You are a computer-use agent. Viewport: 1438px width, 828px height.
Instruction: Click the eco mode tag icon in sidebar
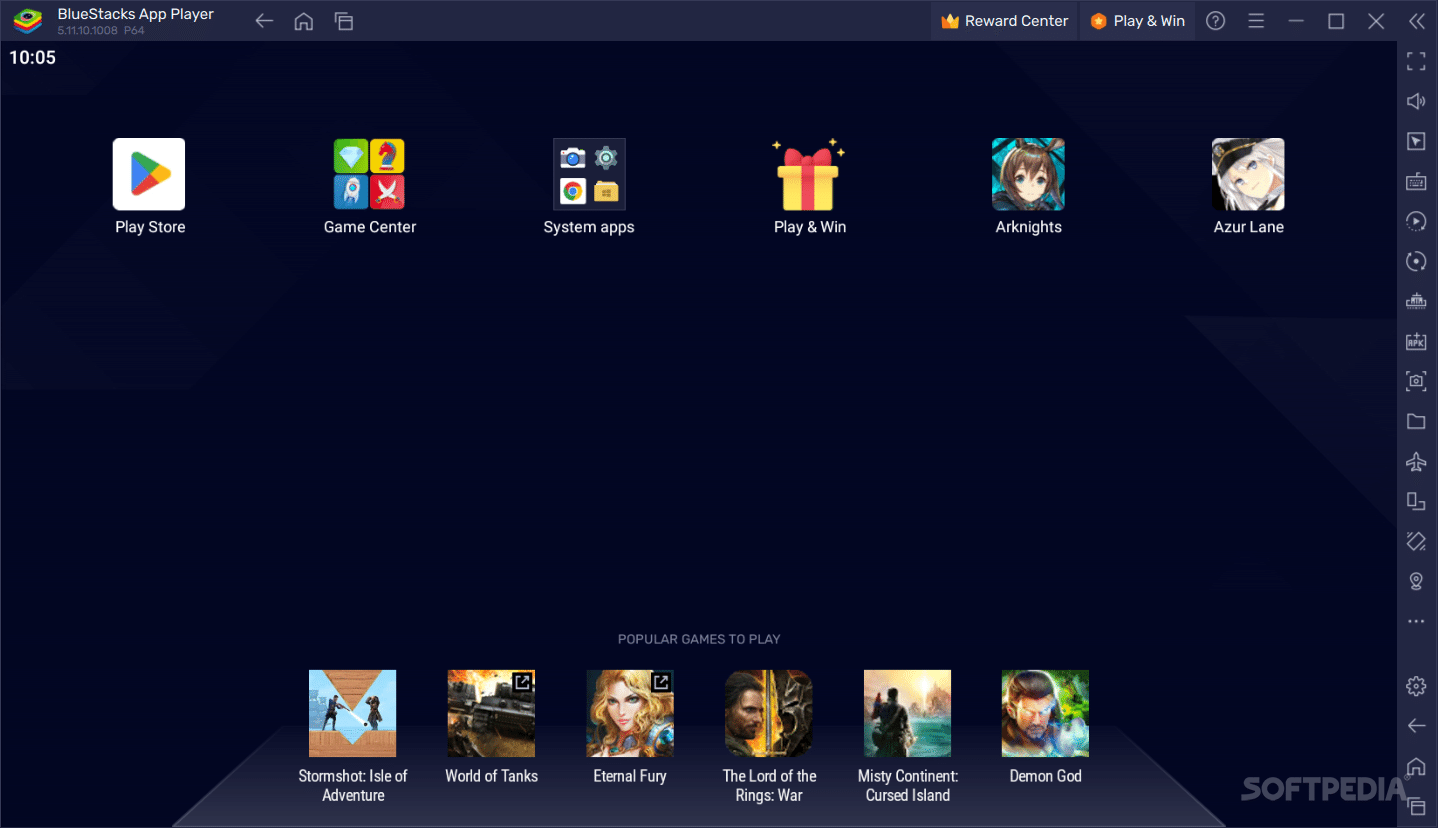1416,541
